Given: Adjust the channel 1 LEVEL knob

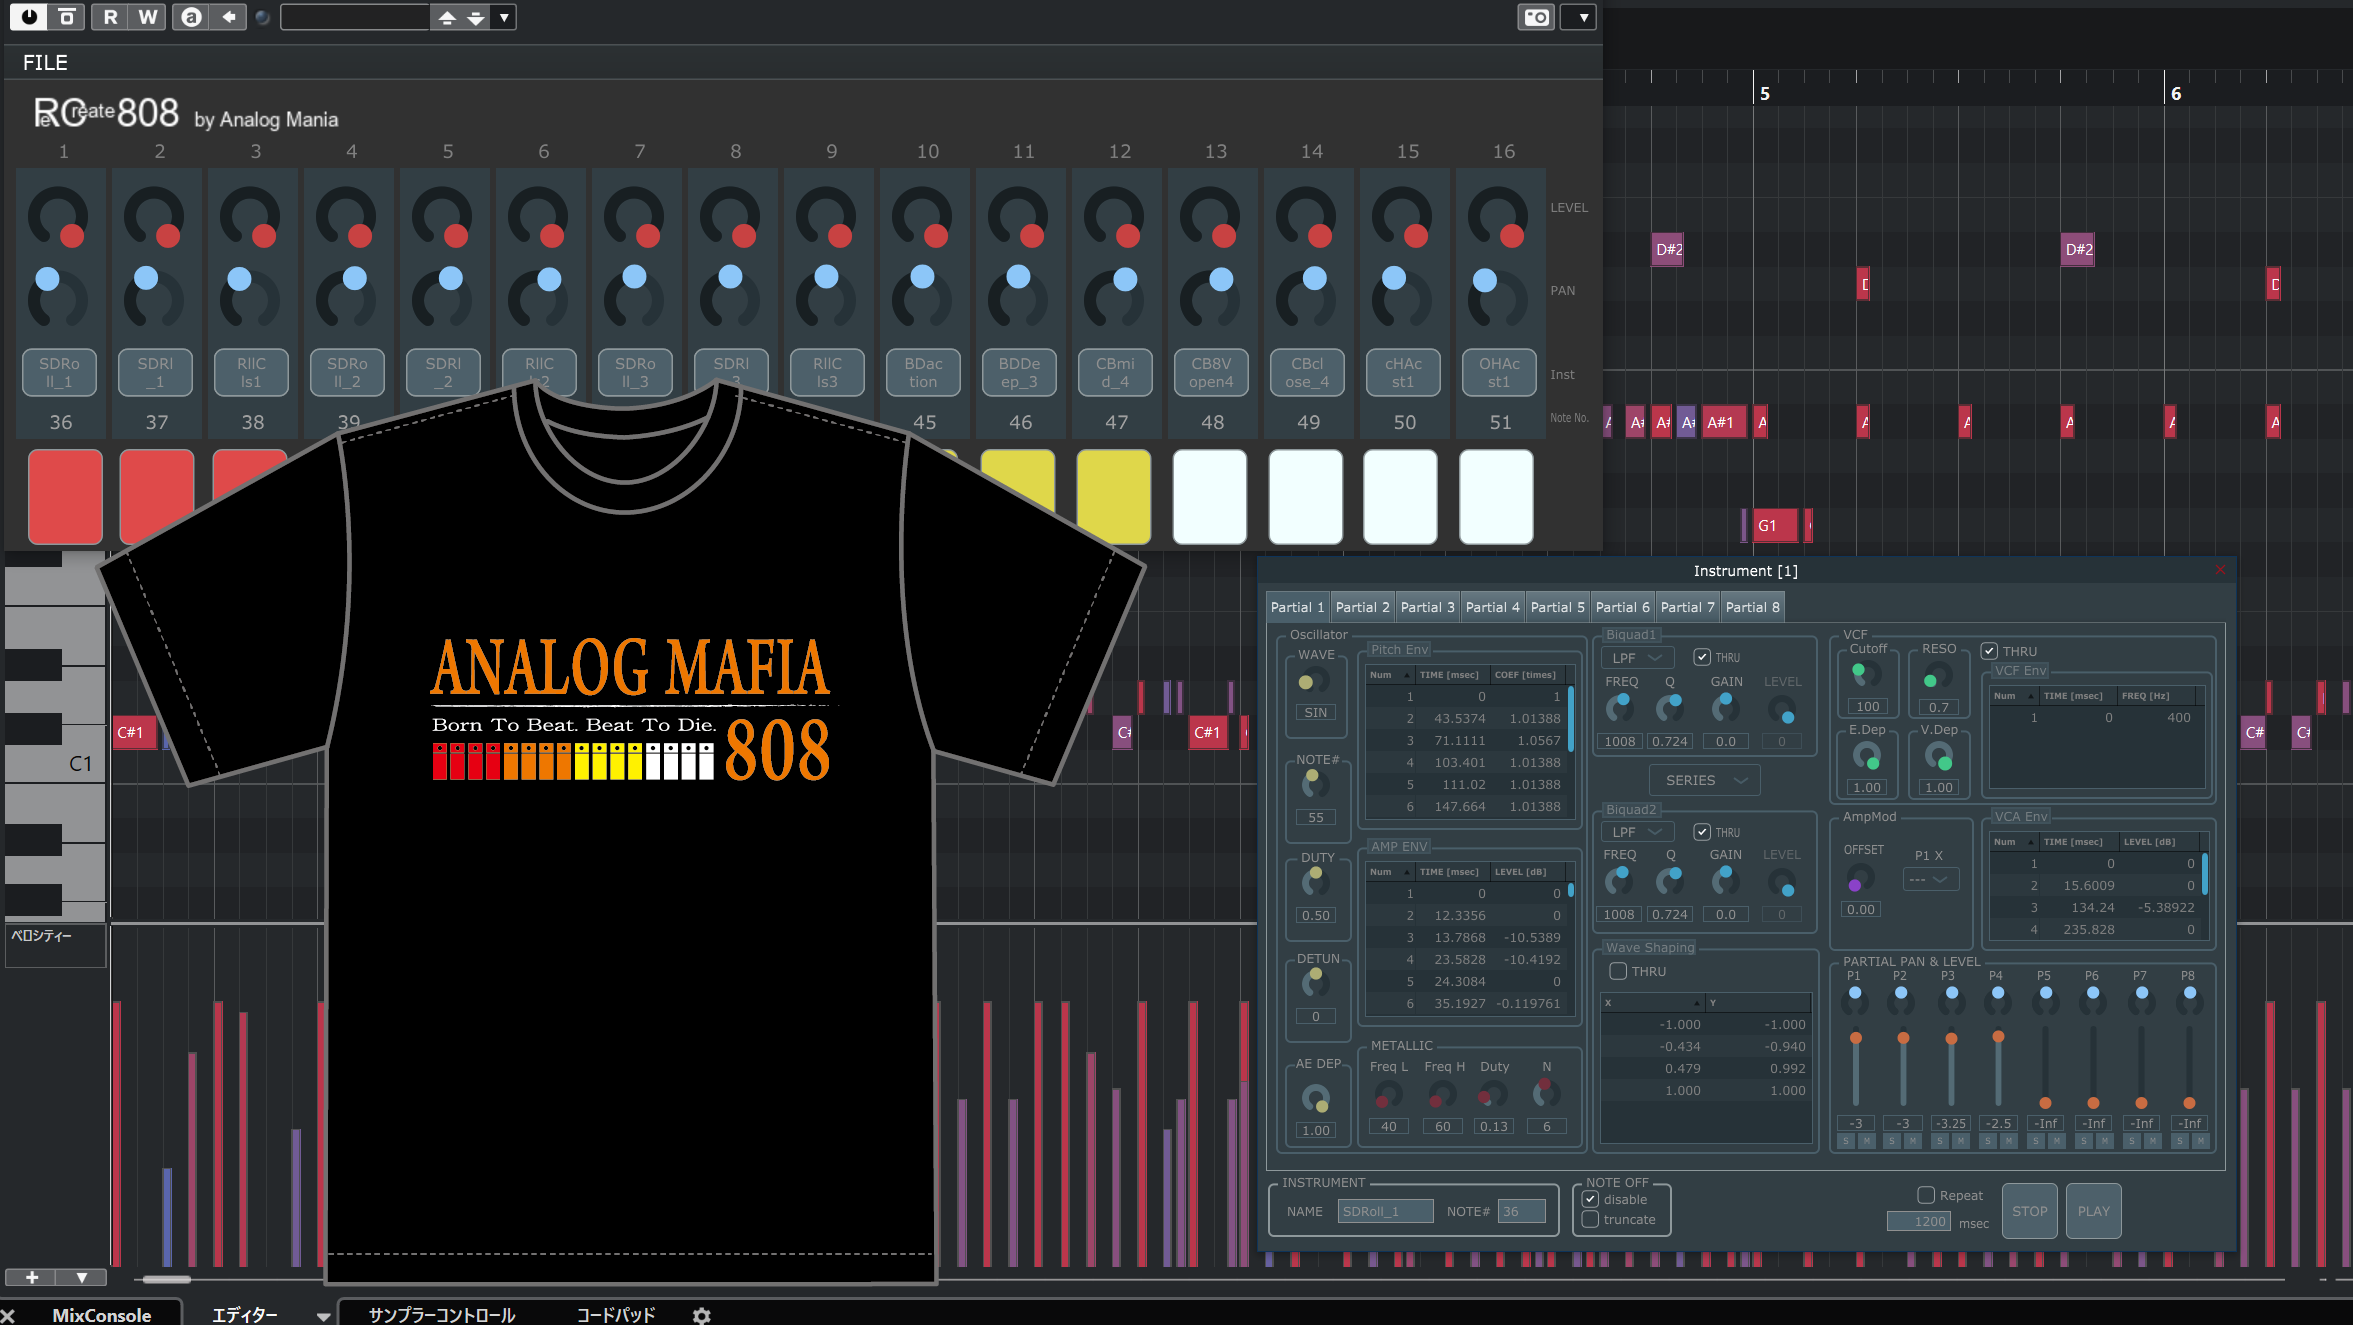Looking at the screenshot, I should (x=59, y=218).
